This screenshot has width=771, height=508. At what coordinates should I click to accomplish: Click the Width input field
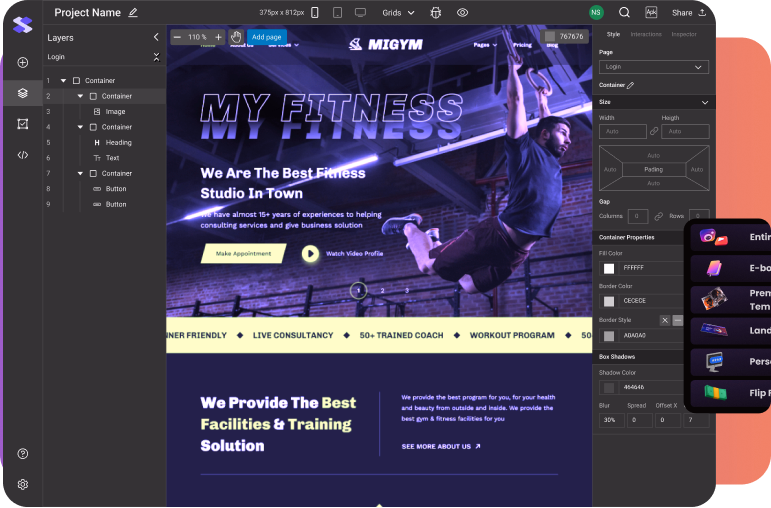pyautogui.click(x=623, y=131)
